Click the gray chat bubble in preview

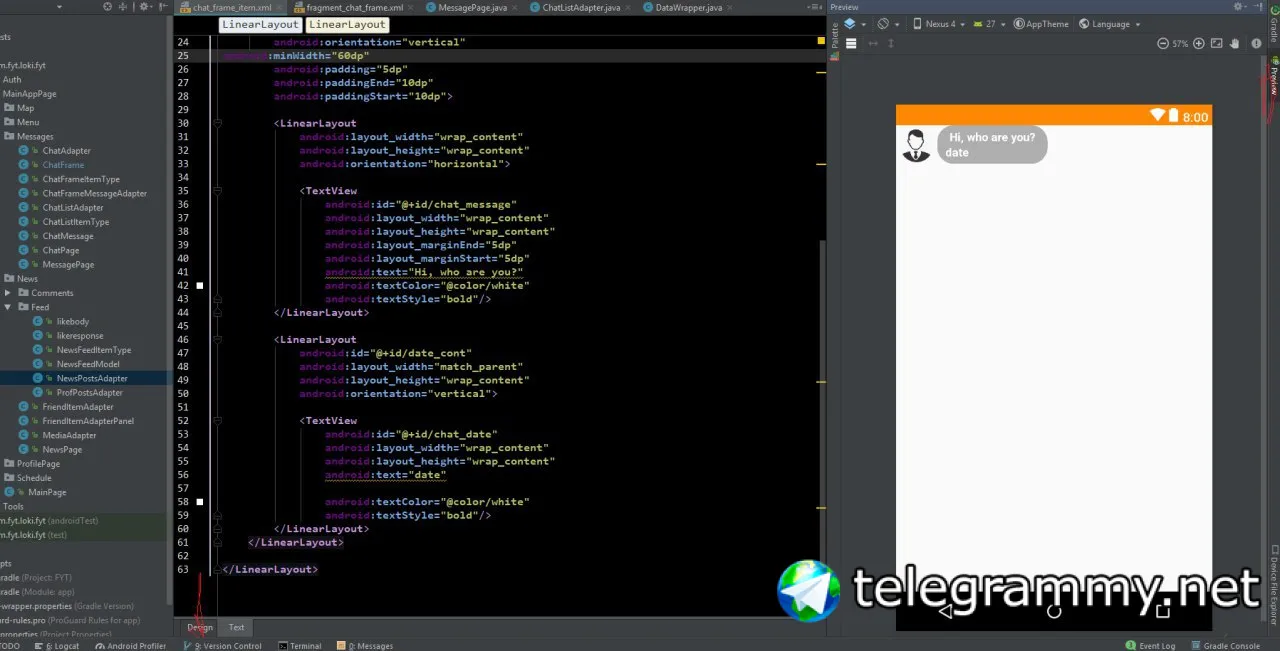992,145
